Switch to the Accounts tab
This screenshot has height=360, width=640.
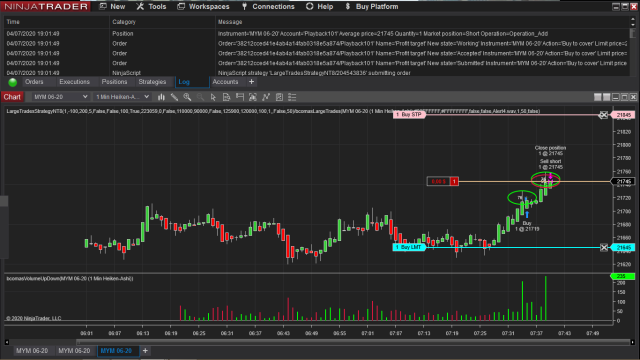[x=225, y=82]
